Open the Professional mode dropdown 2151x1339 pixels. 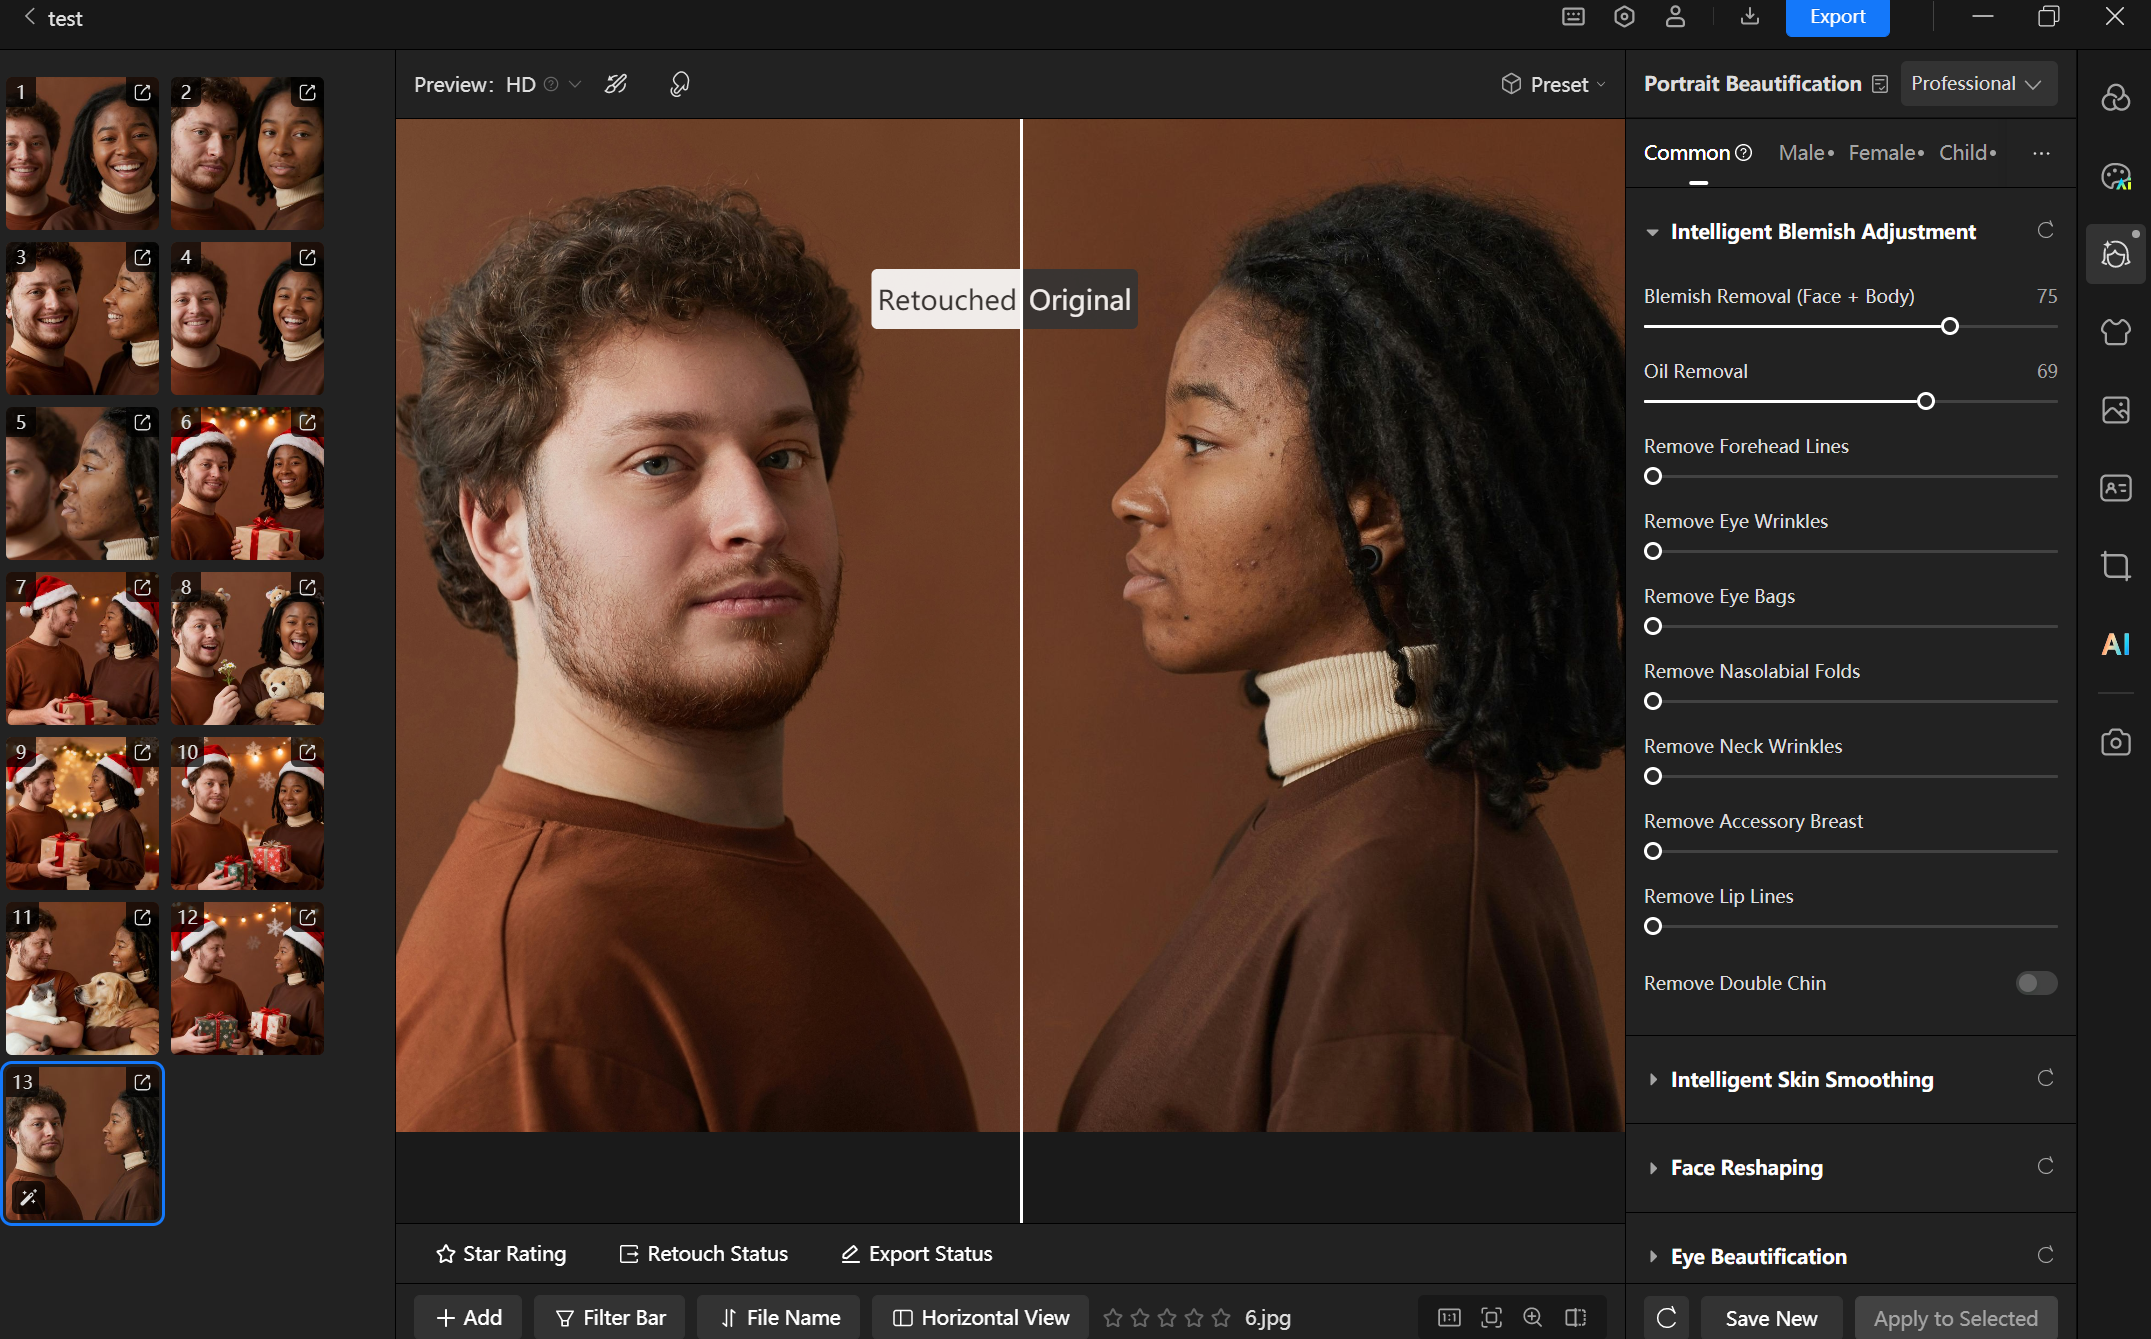[x=1977, y=84]
